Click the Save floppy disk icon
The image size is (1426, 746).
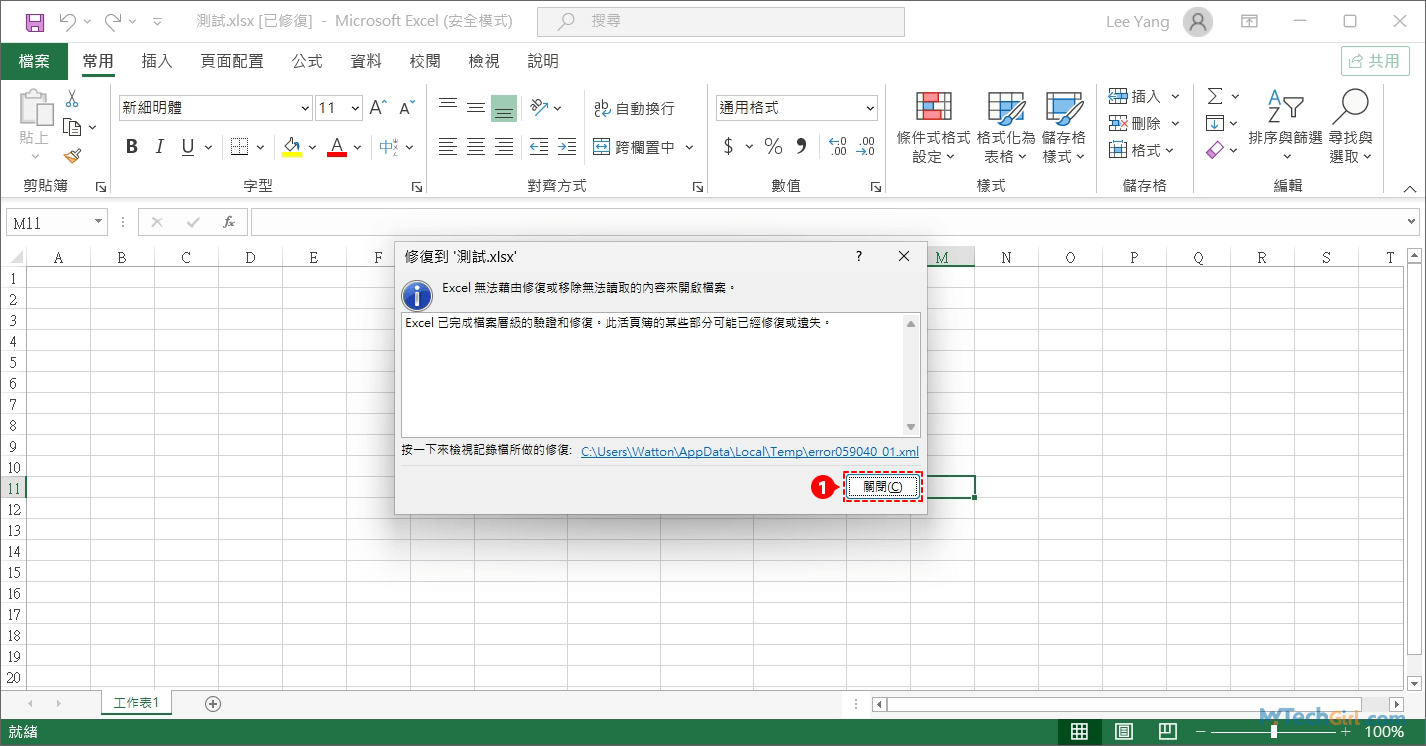click(x=34, y=21)
